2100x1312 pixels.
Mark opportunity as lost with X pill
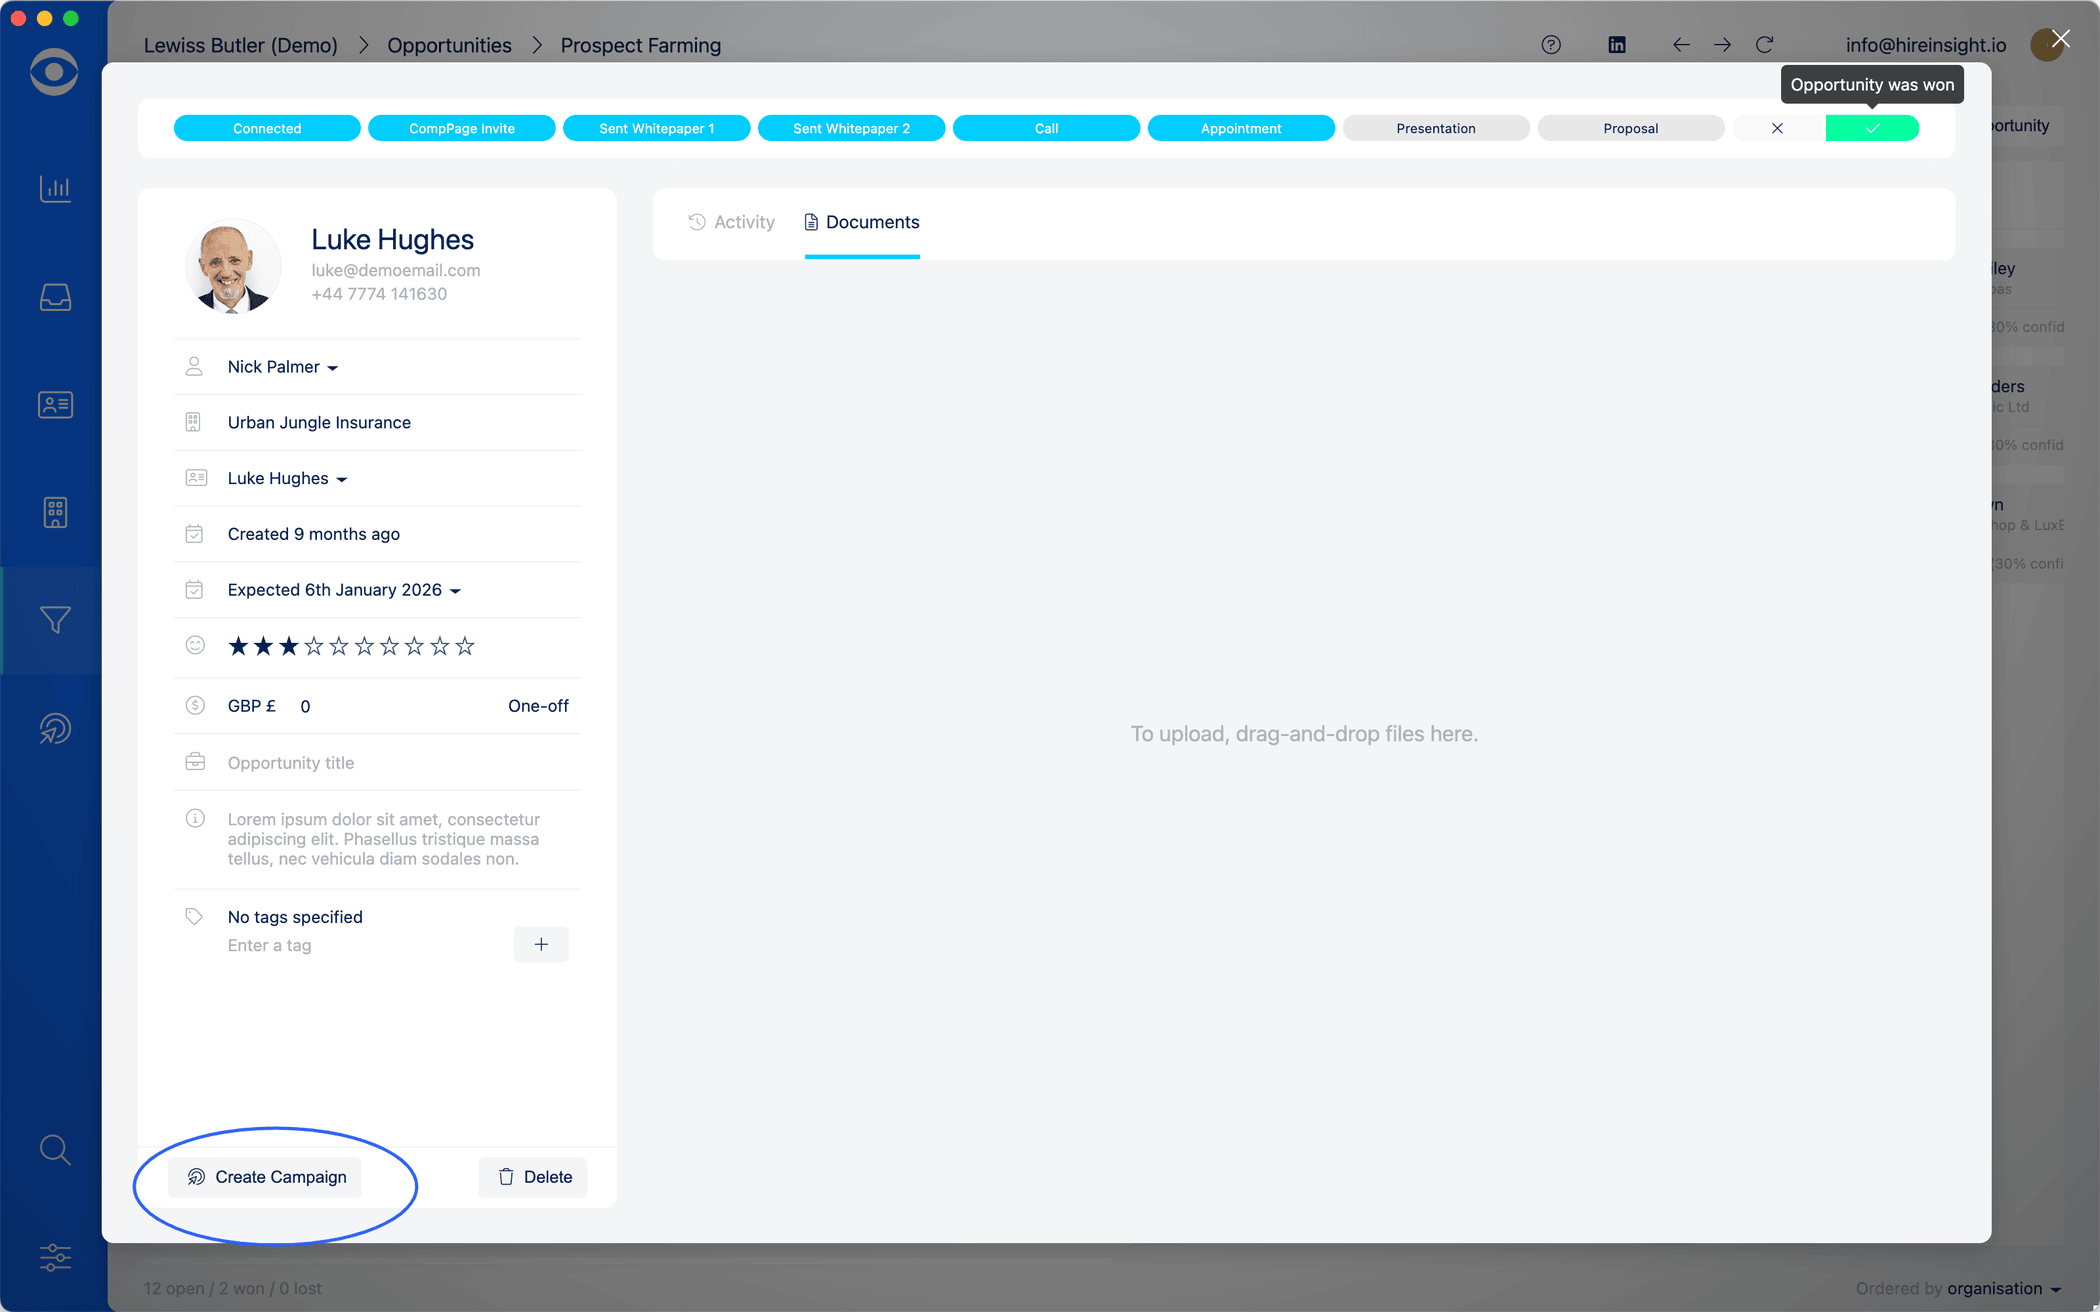coord(1777,128)
